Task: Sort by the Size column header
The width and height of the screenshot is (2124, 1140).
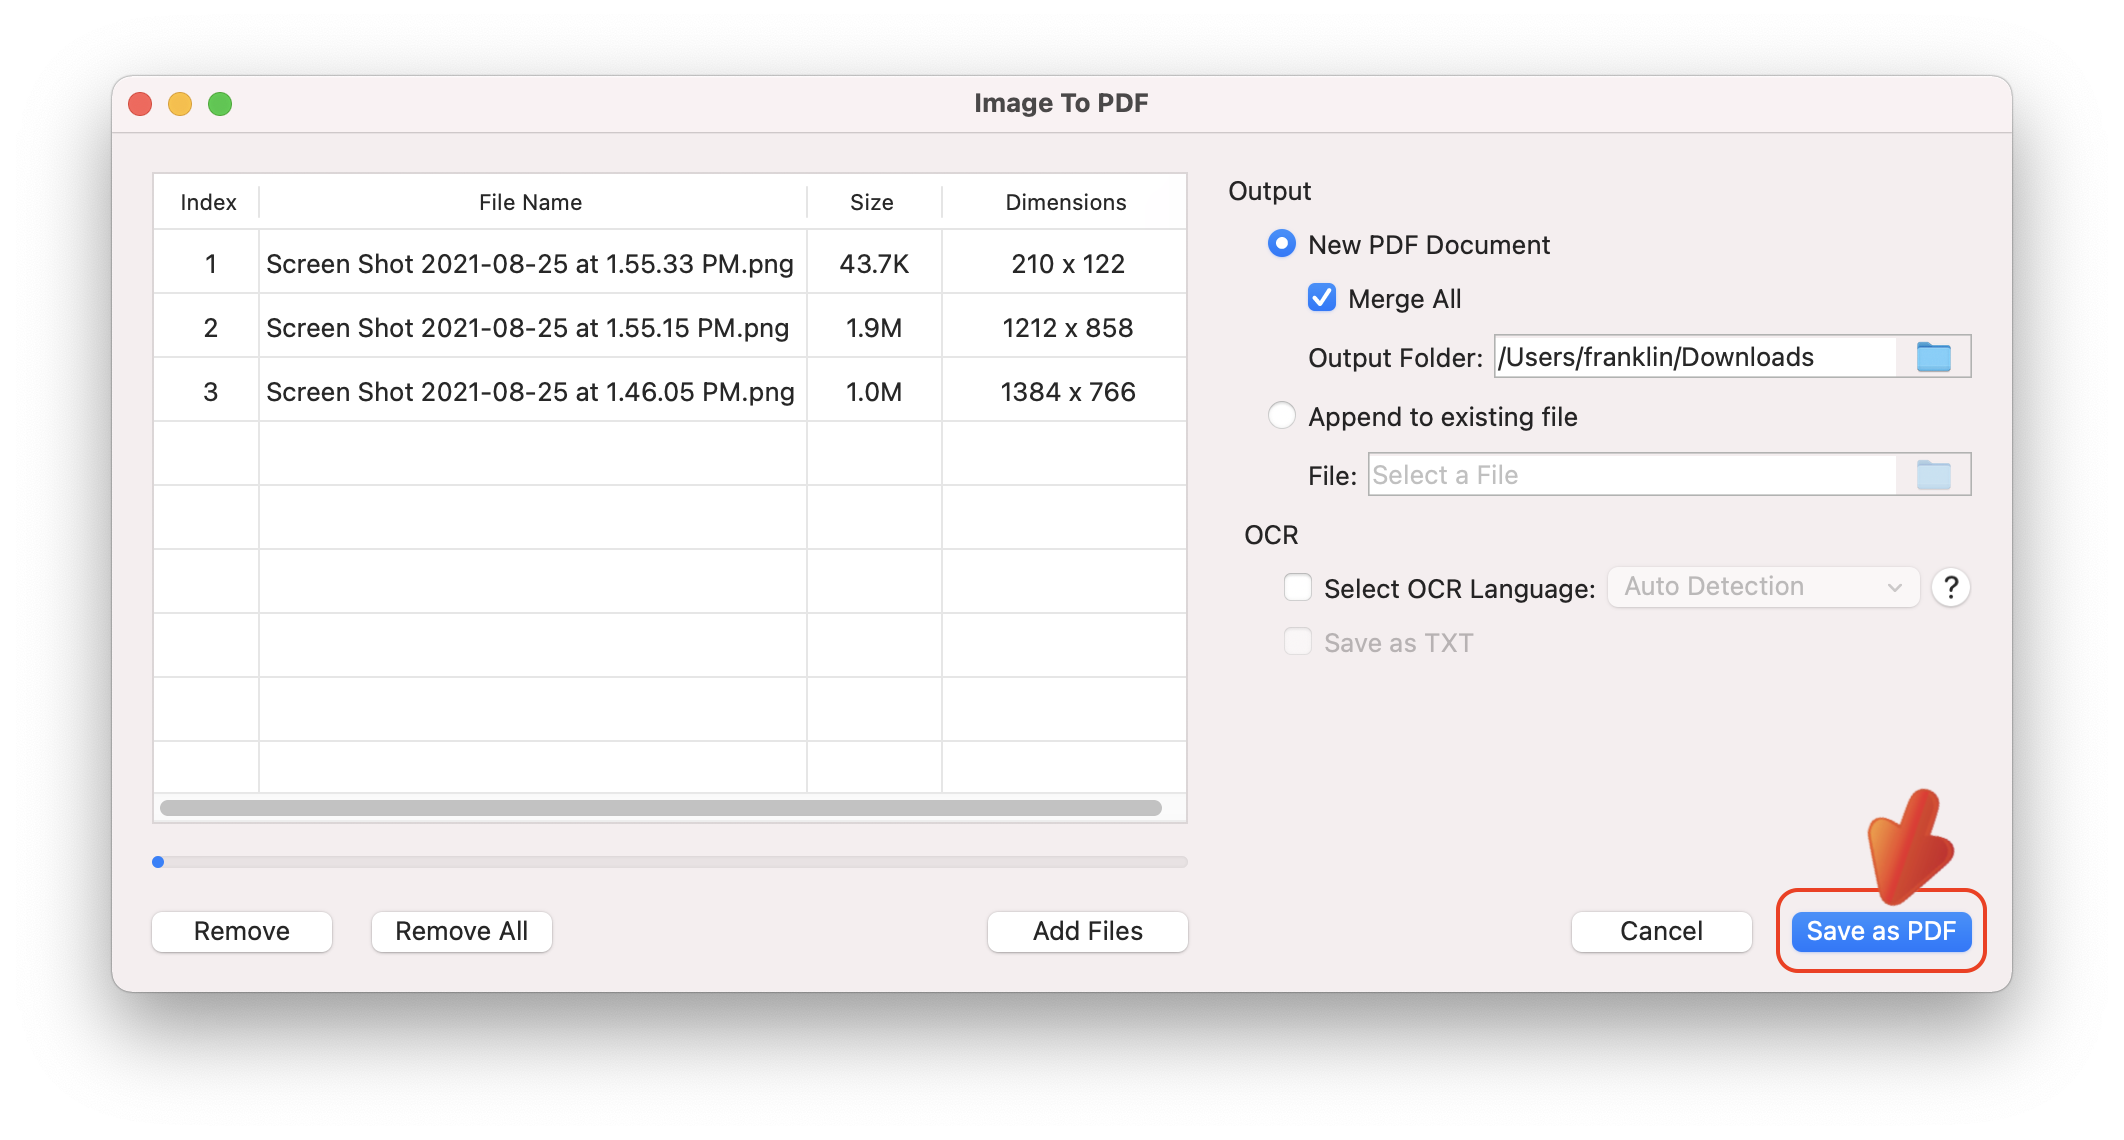Action: click(x=872, y=202)
